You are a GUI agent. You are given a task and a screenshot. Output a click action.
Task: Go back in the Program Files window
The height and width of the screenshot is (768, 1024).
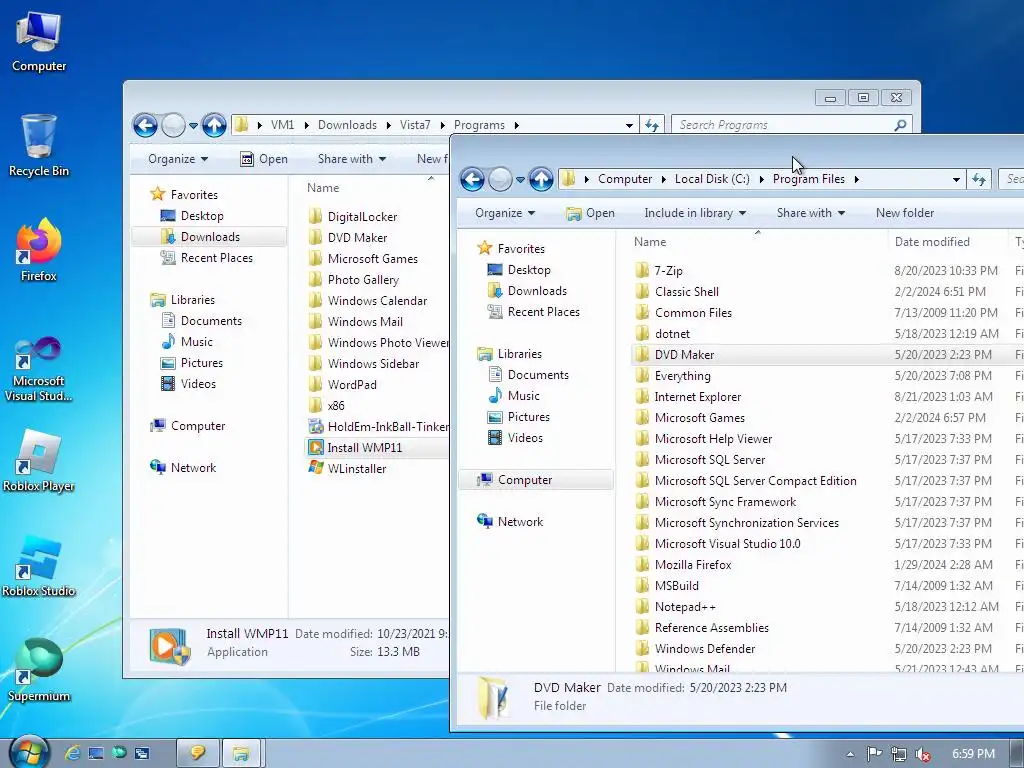click(x=472, y=179)
